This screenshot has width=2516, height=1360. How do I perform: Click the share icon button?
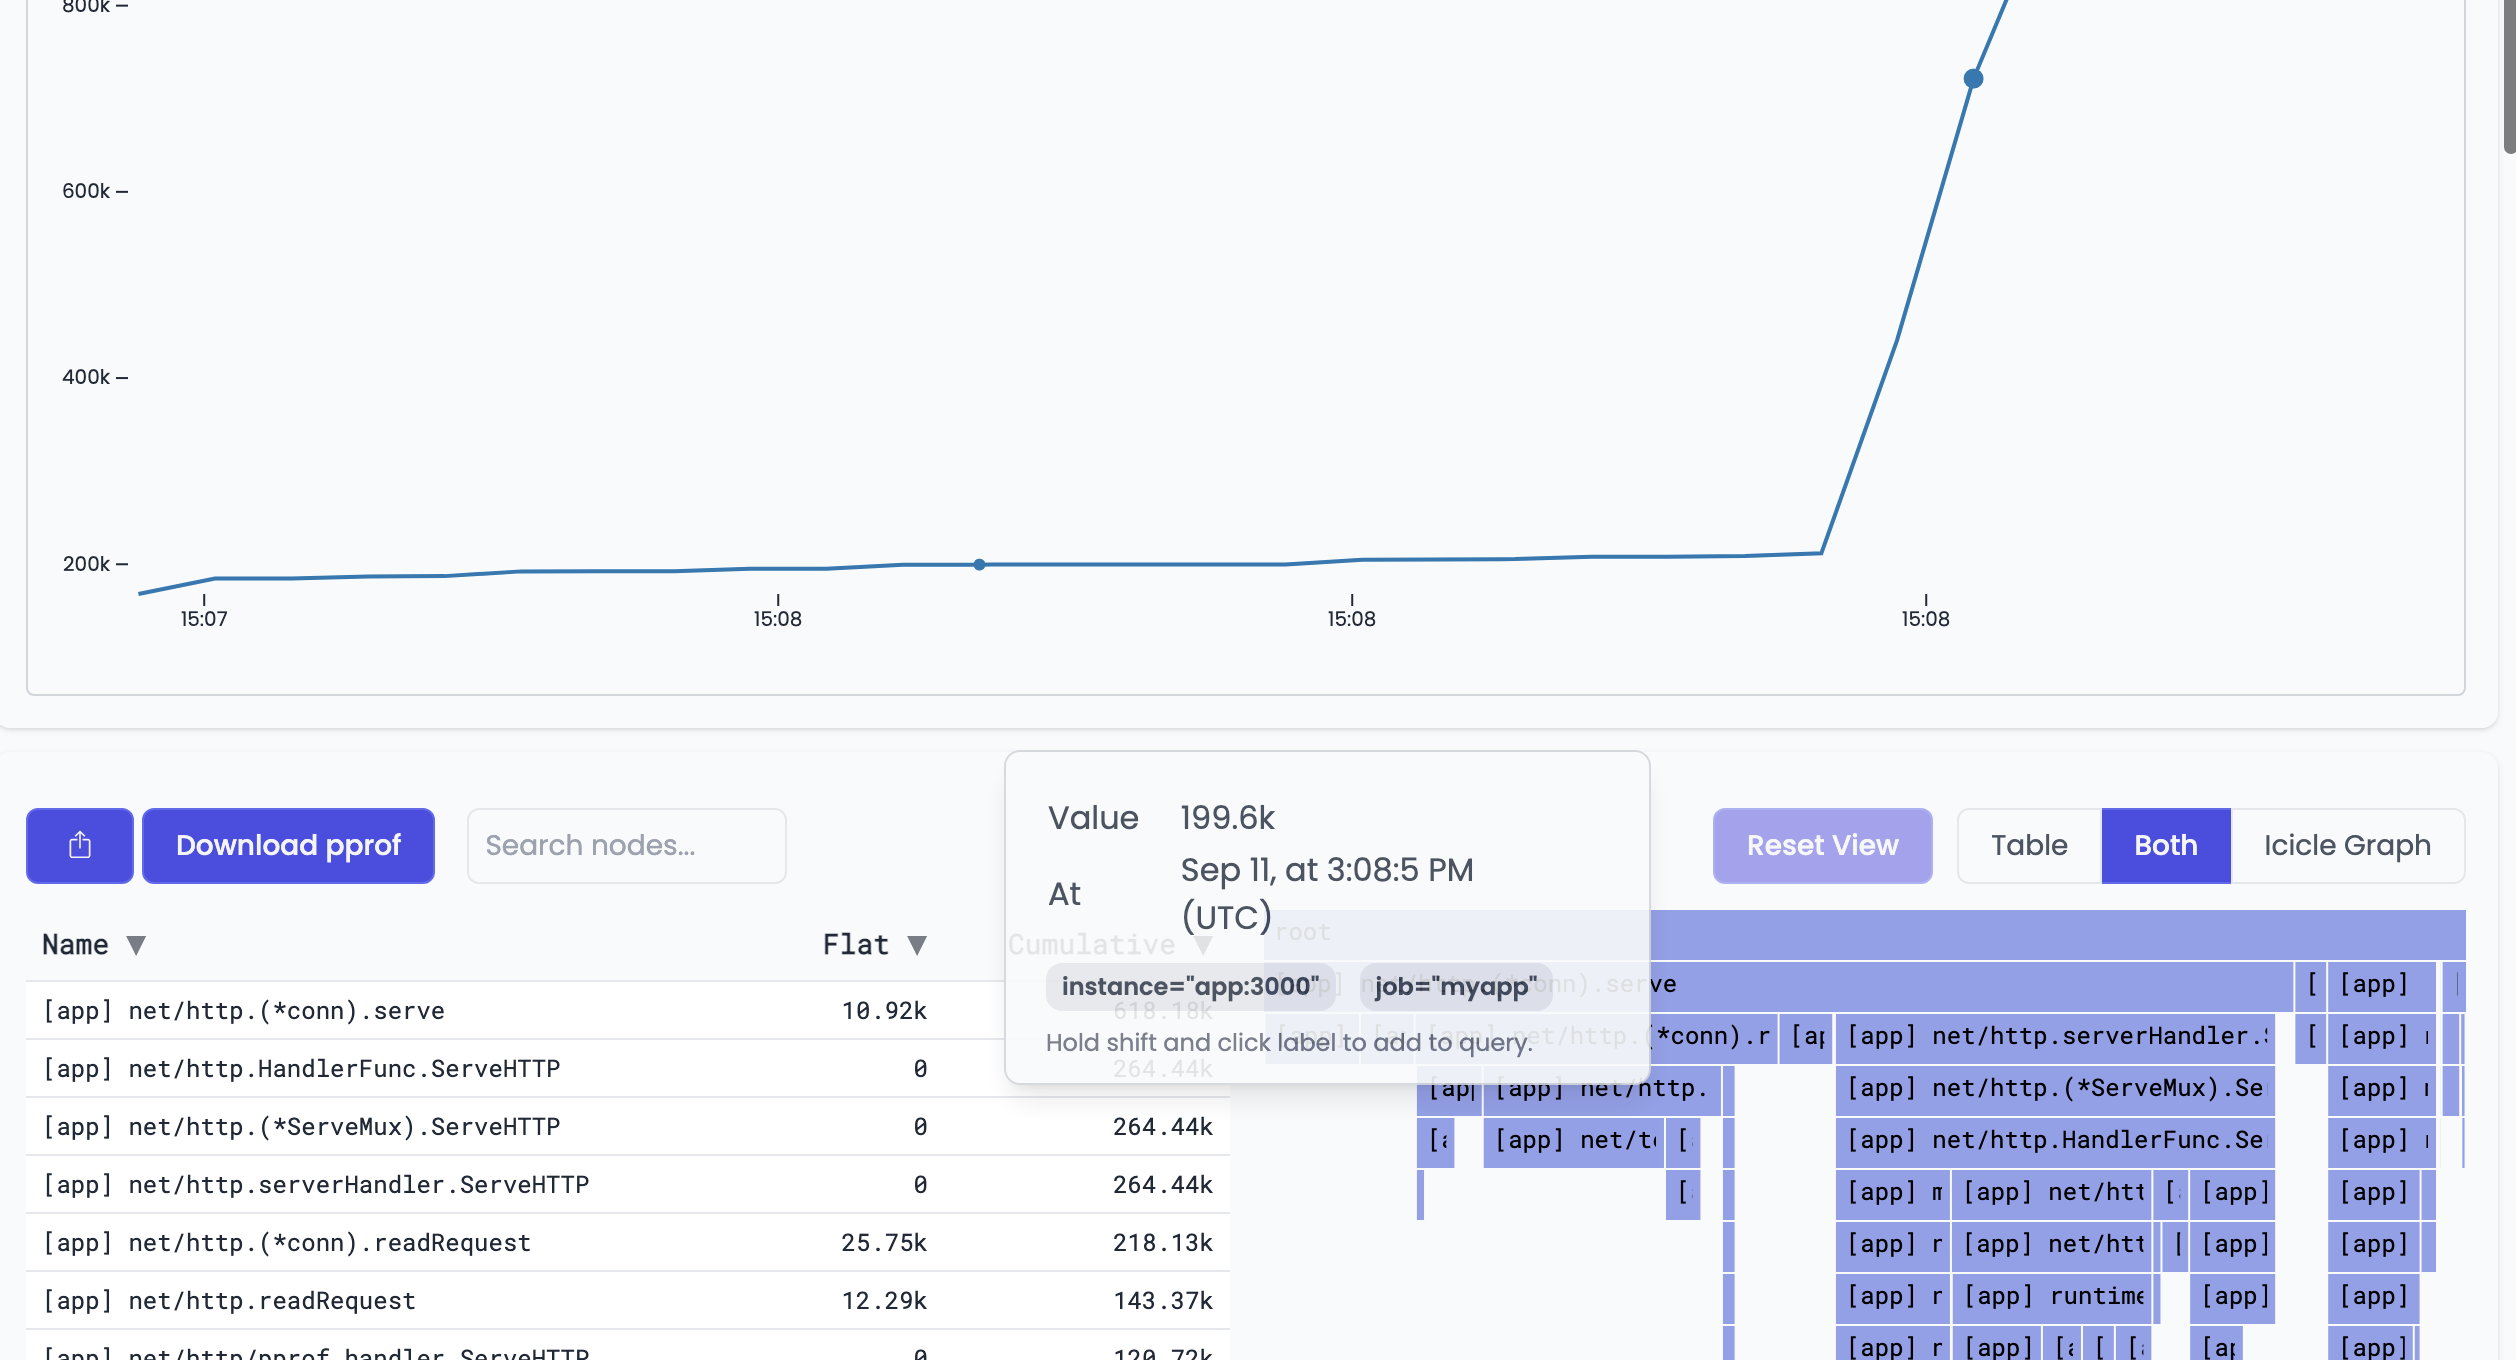80,845
